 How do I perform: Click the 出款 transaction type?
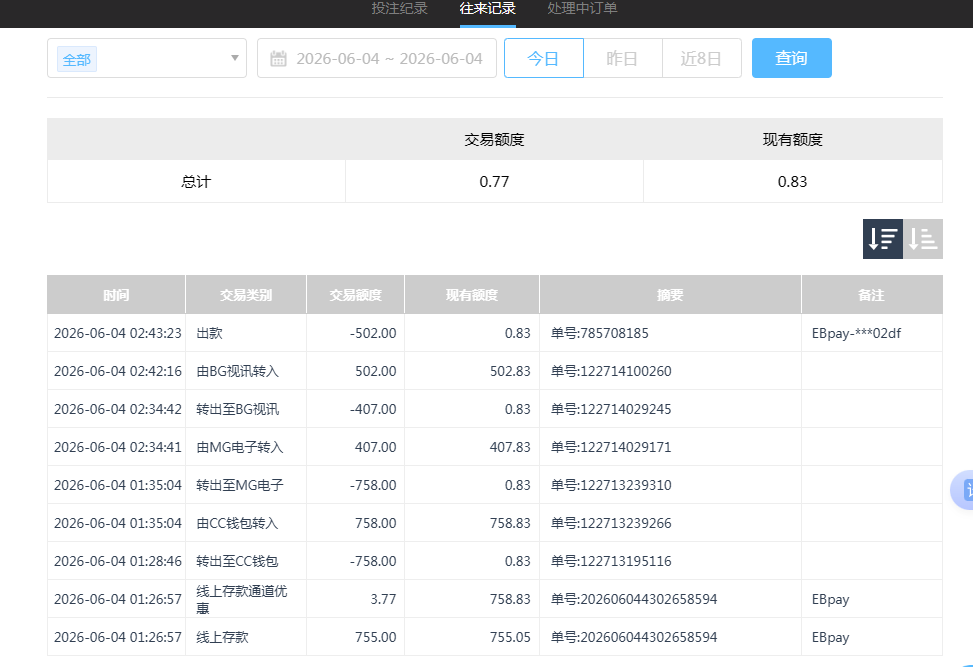[209, 333]
